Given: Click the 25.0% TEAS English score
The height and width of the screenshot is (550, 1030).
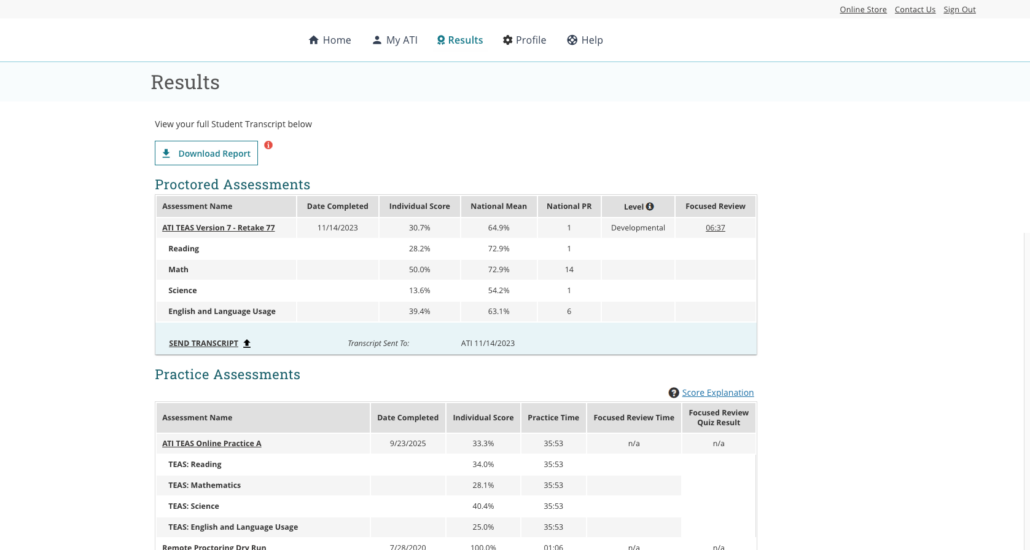Looking at the screenshot, I should (x=483, y=527).
